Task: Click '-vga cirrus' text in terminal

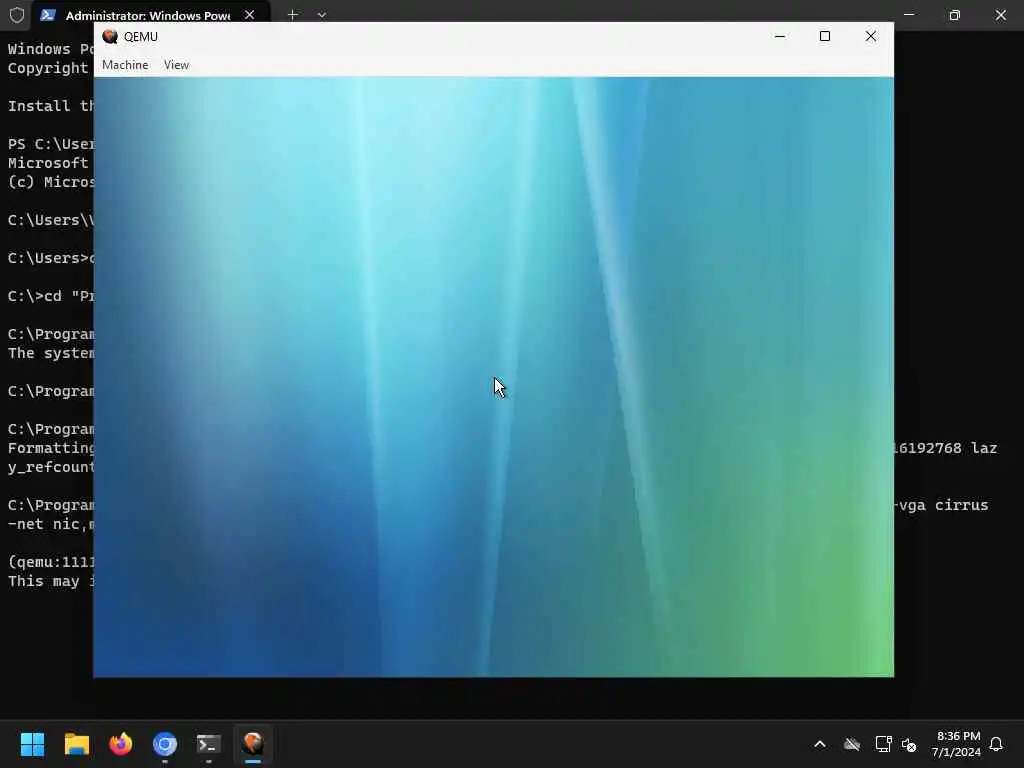Action: tap(941, 505)
